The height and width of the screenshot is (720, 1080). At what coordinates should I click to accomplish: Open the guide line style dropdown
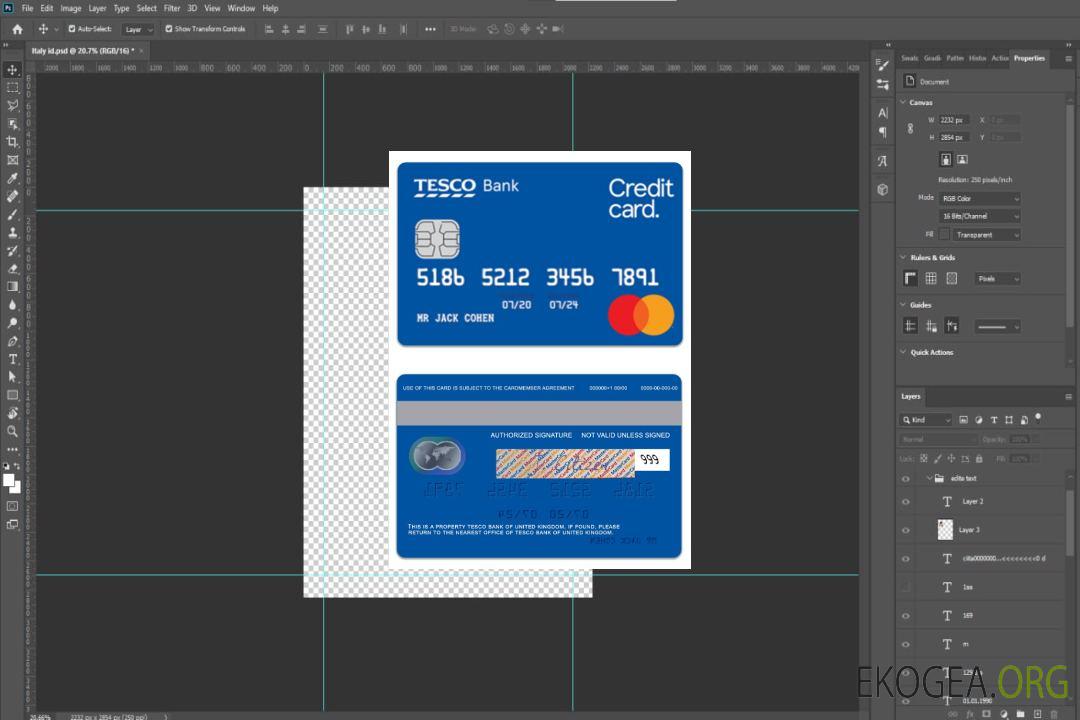[x=997, y=327]
